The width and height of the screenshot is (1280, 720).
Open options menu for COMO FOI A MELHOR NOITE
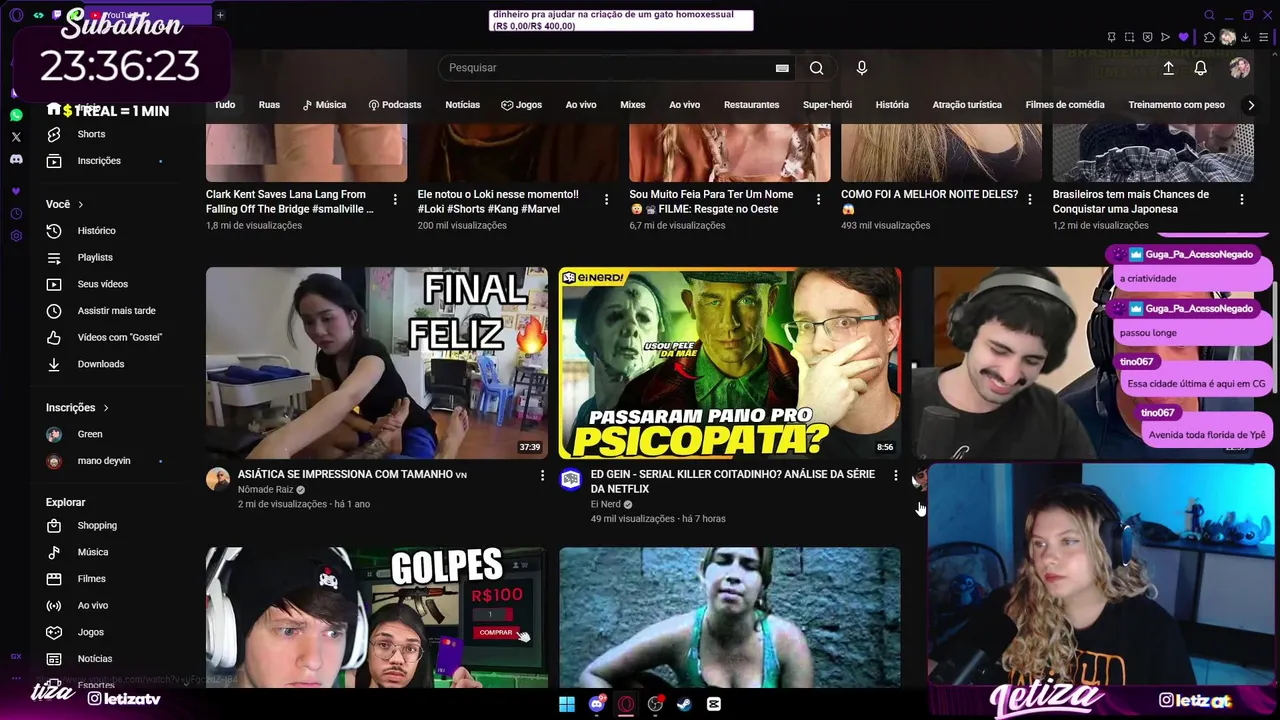(x=1030, y=200)
